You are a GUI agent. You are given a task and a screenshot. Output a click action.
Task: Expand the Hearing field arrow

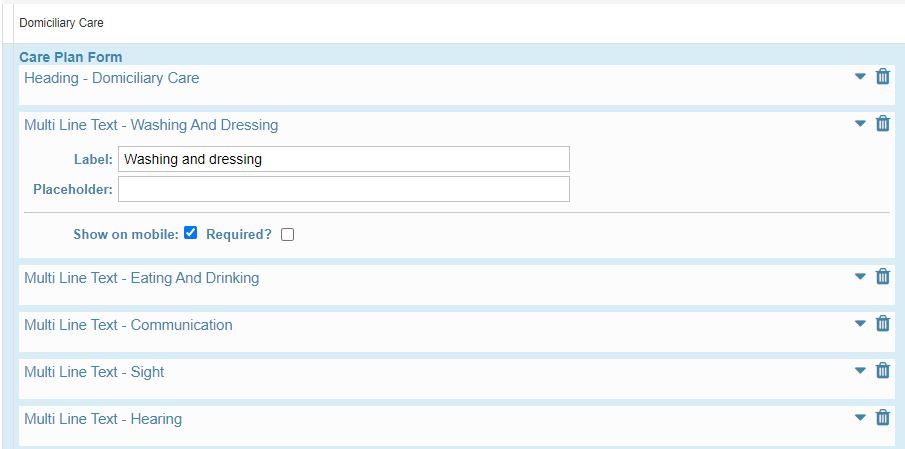tap(860, 417)
